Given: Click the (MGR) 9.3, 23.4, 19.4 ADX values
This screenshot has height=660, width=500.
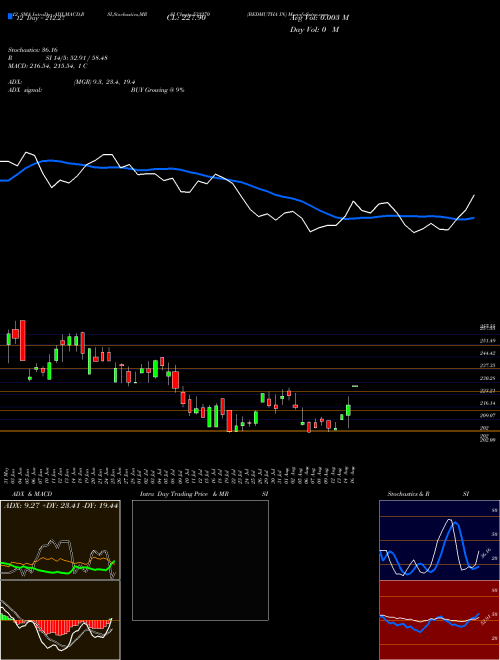Looking at the screenshot, I should (x=104, y=82).
